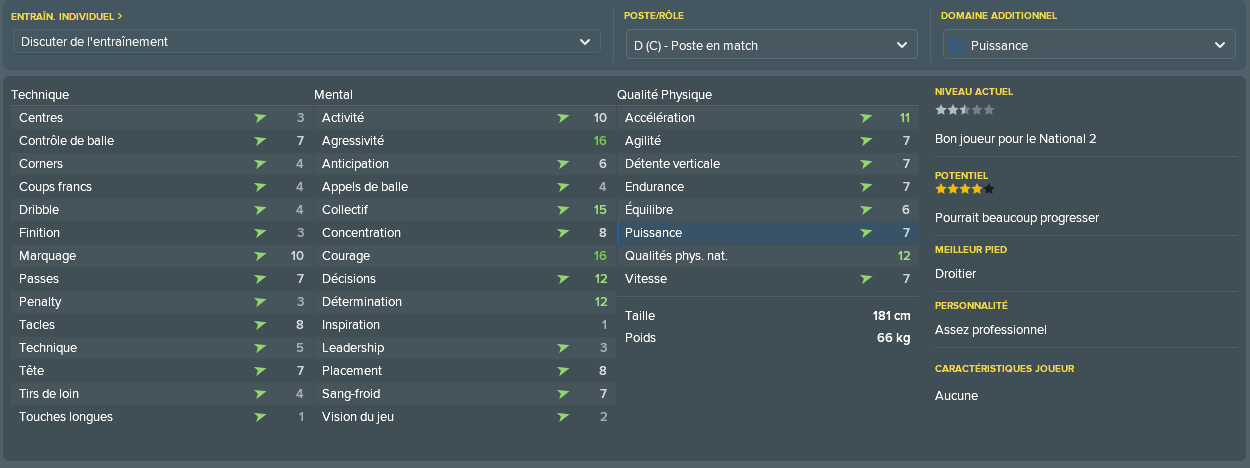Select the Tacles attribute row
Image resolution: width=1250 pixels, height=468 pixels.
162,325
